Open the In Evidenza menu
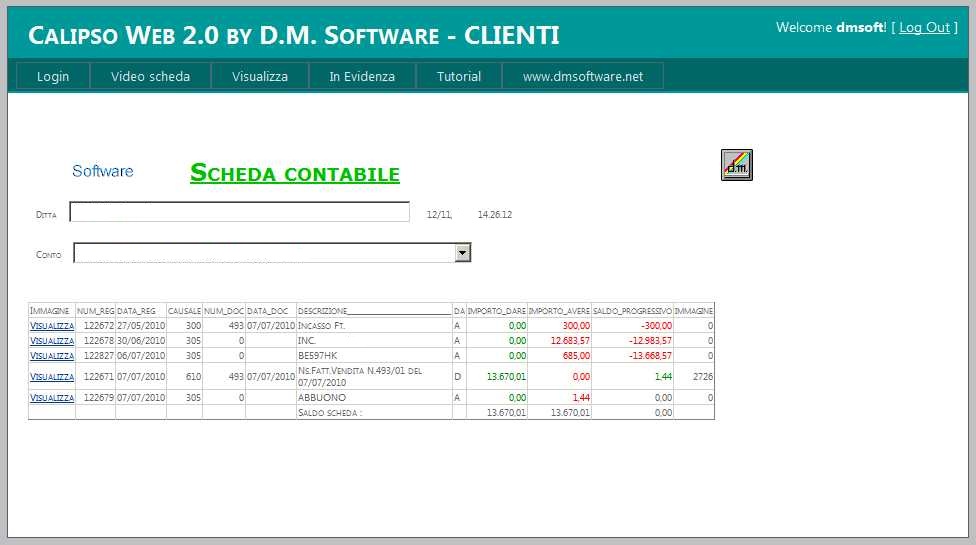Image resolution: width=976 pixels, height=545 pixels. (x=362, y=77)
